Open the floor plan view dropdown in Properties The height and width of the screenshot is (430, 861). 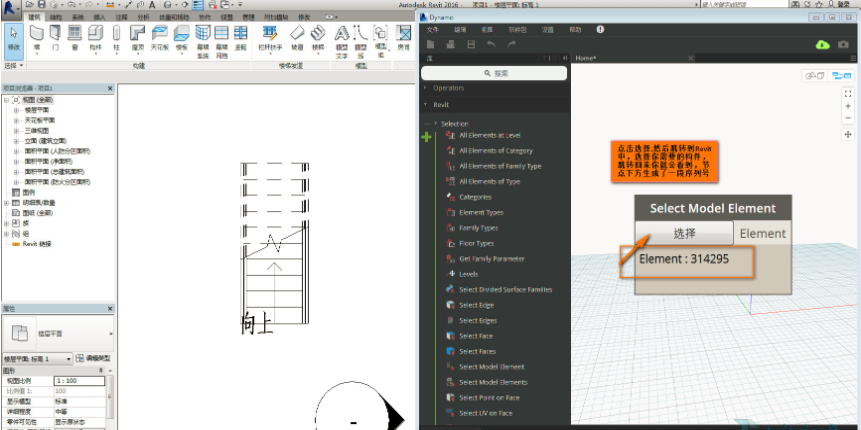(37, 359)
